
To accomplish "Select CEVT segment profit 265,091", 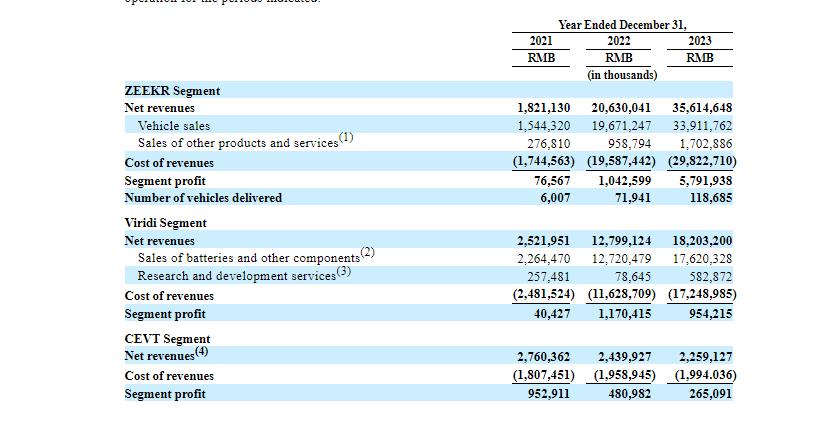I will click(x=711, y=394).
